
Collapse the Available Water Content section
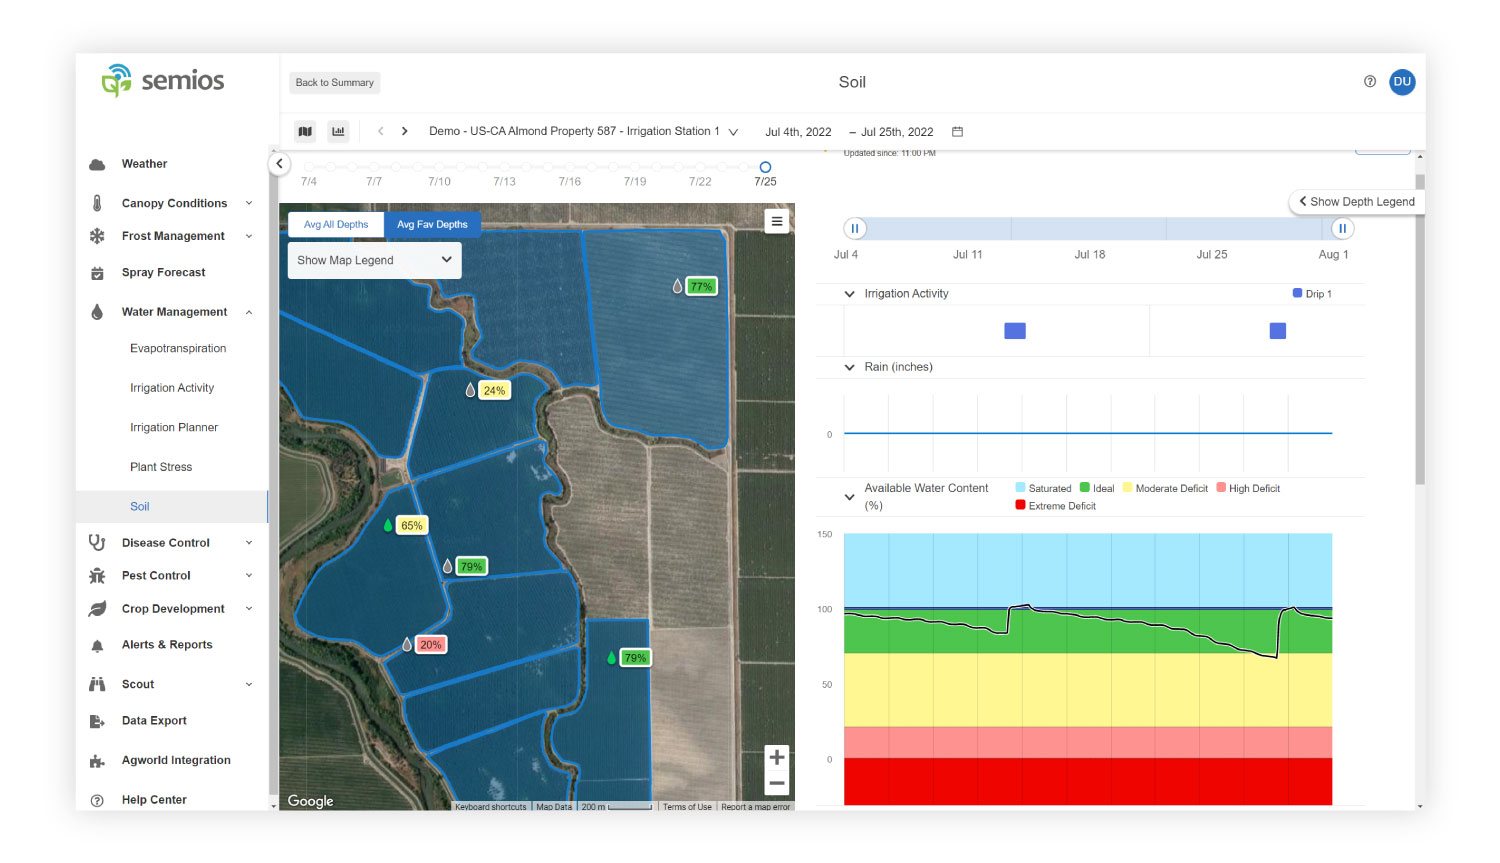pyautogui.click(x=849, y=497)
